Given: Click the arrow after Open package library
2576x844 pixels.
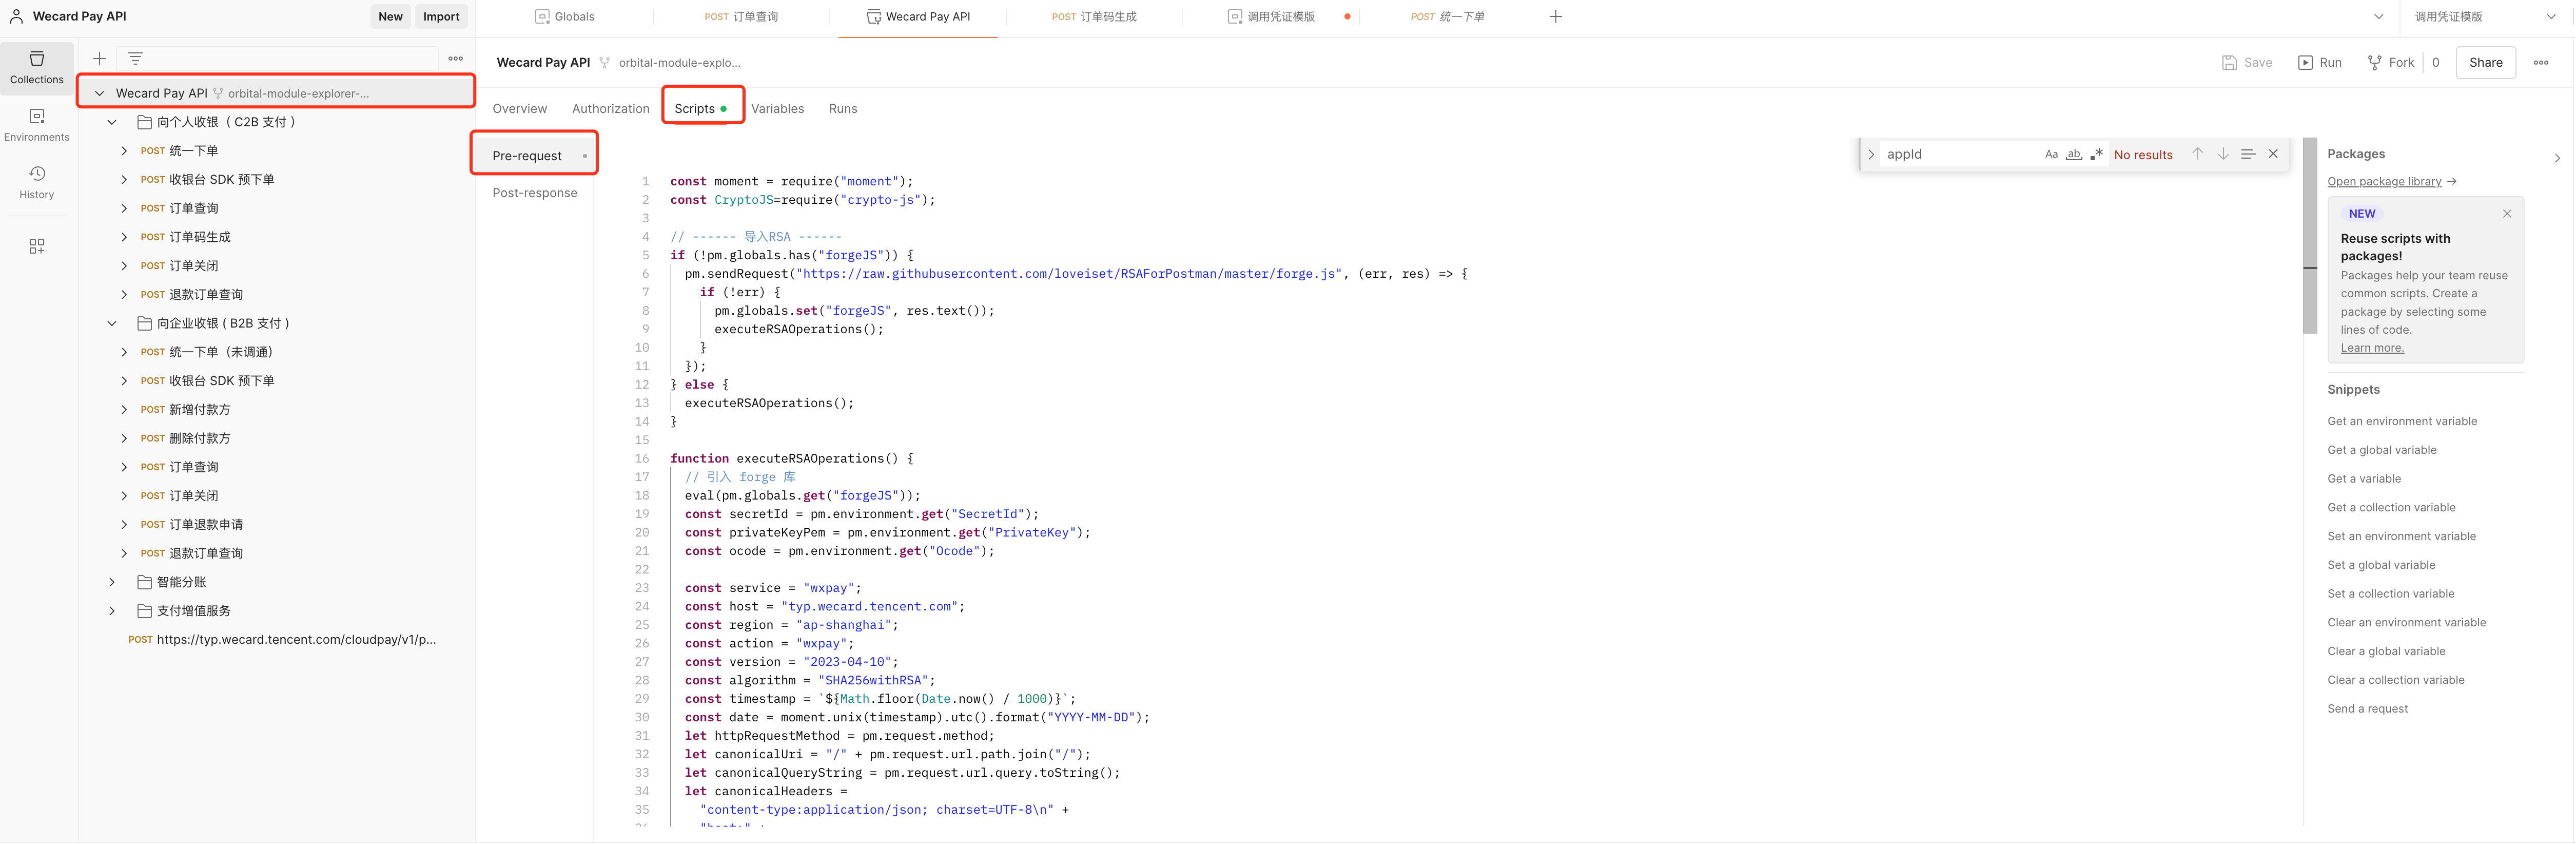Looking at the screenshot, I should coord(2451,181).
